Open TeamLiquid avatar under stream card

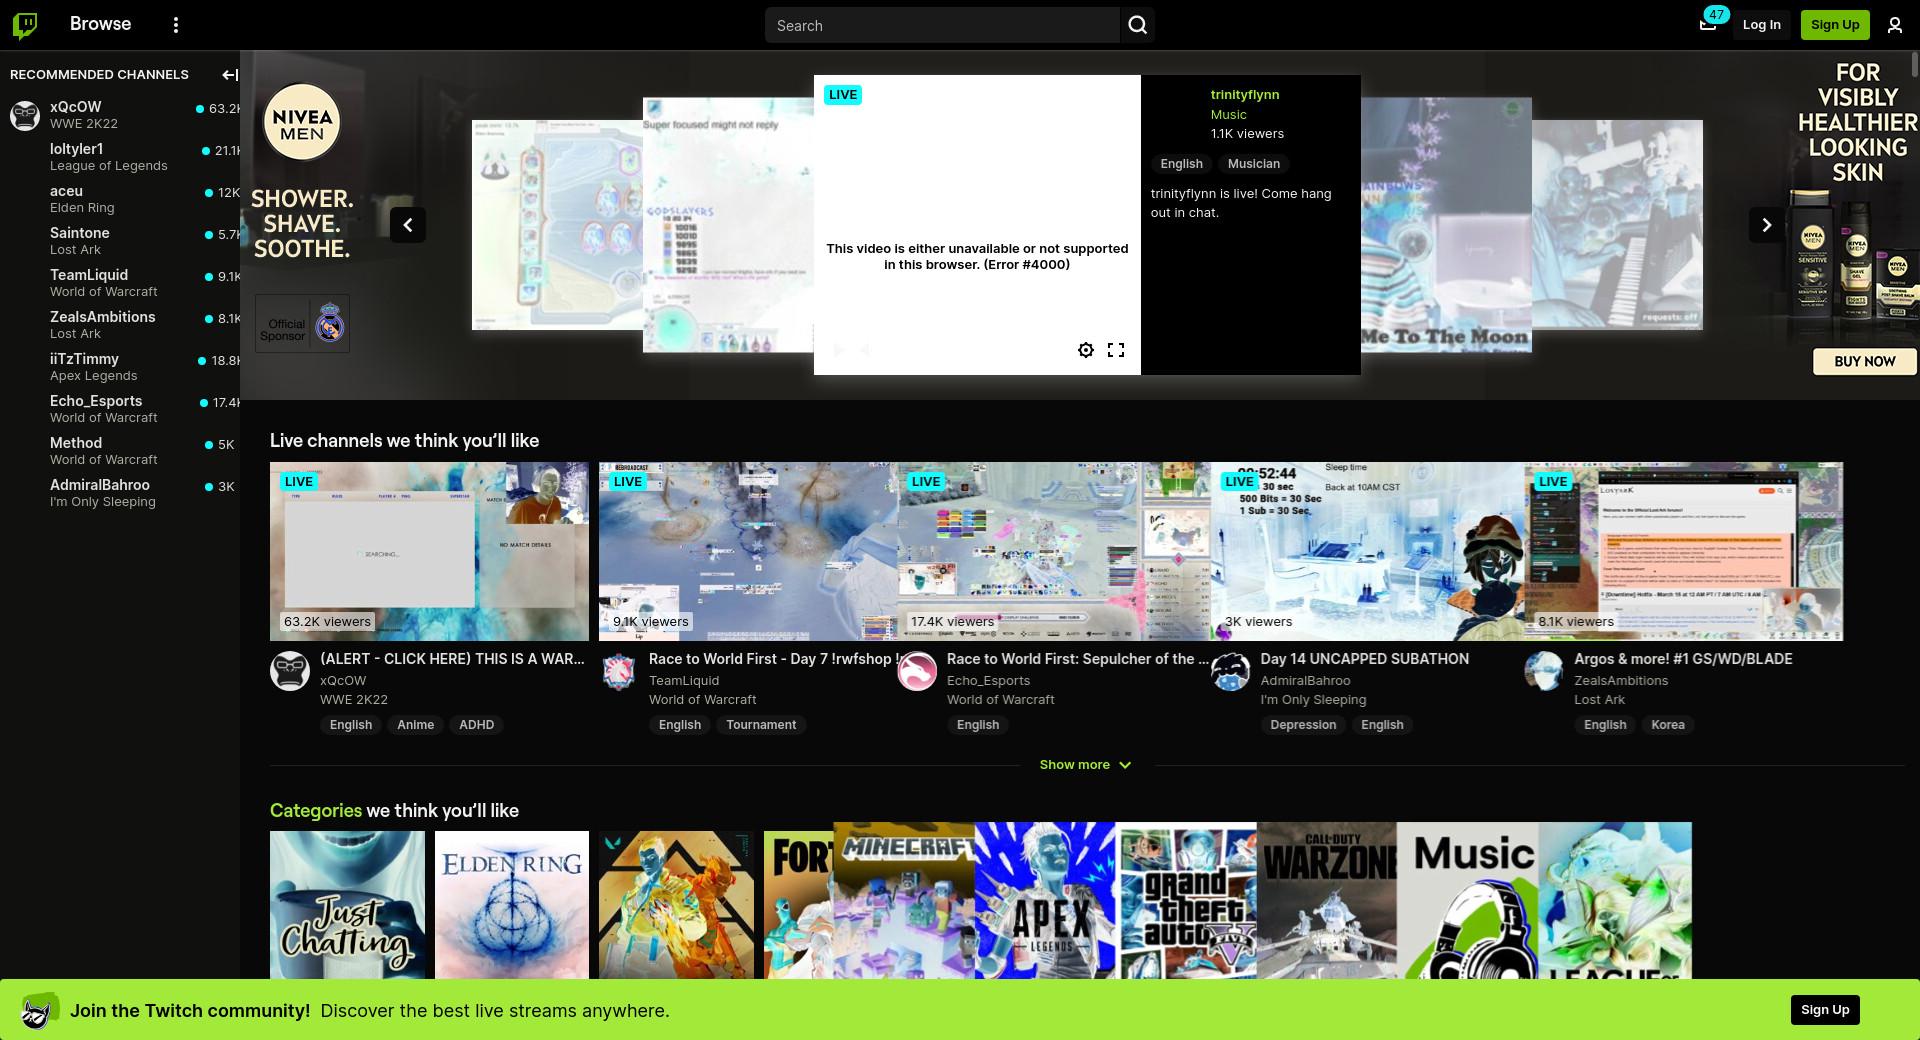[x=619, y=671]
